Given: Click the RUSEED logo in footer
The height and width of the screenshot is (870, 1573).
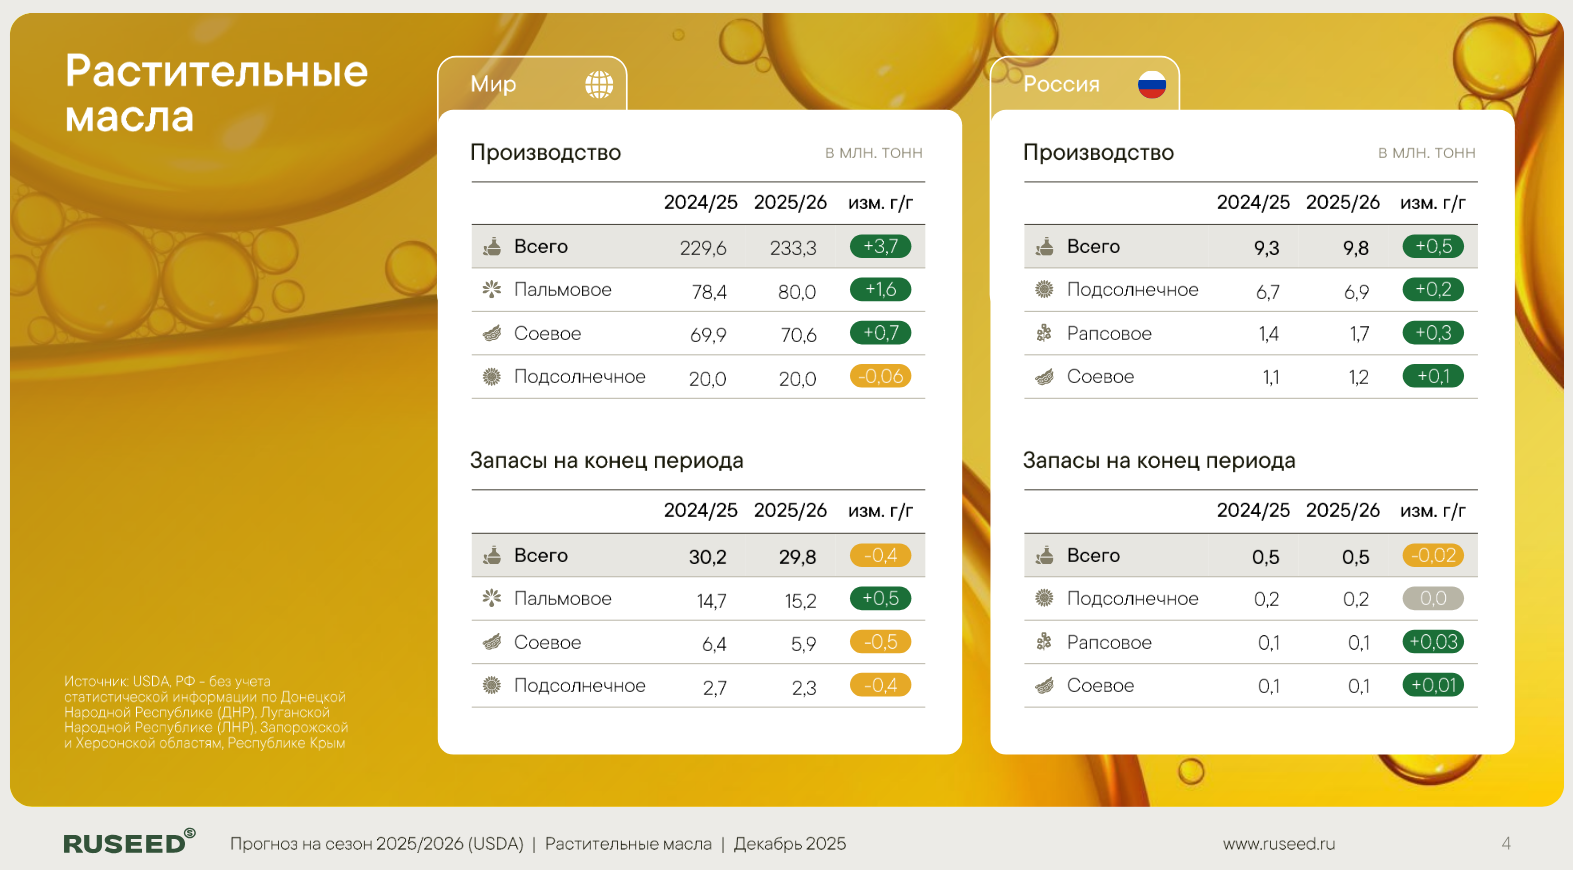Looking at the screenshot, I should tap(129, 843).
